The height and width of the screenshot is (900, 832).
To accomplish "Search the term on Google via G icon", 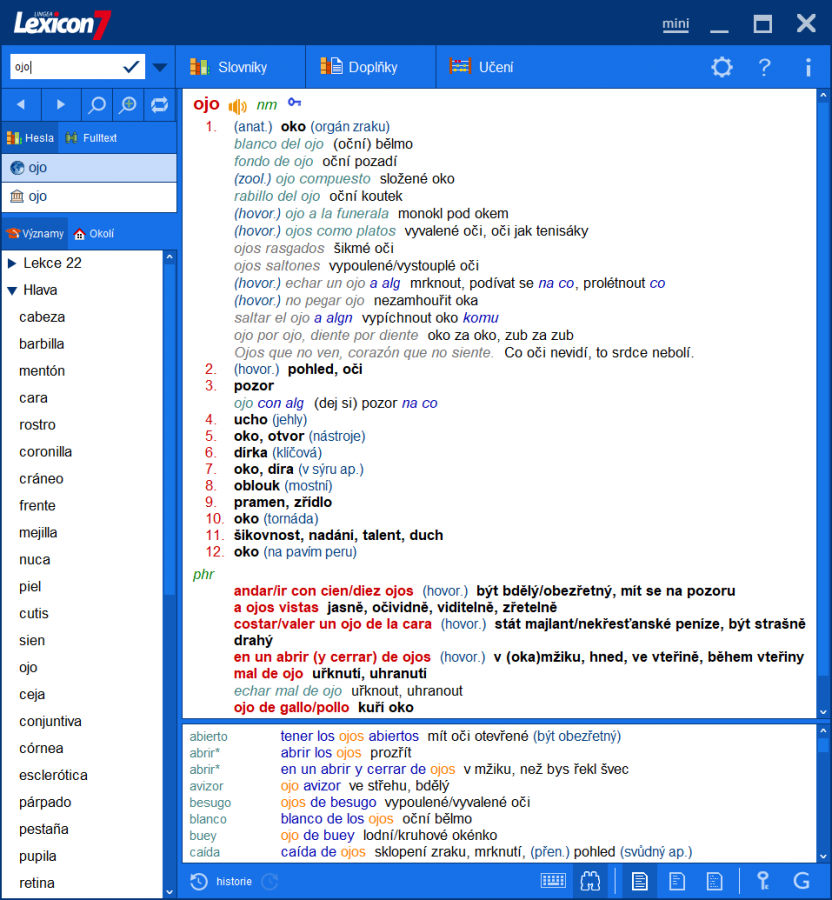I will [800, 881].
